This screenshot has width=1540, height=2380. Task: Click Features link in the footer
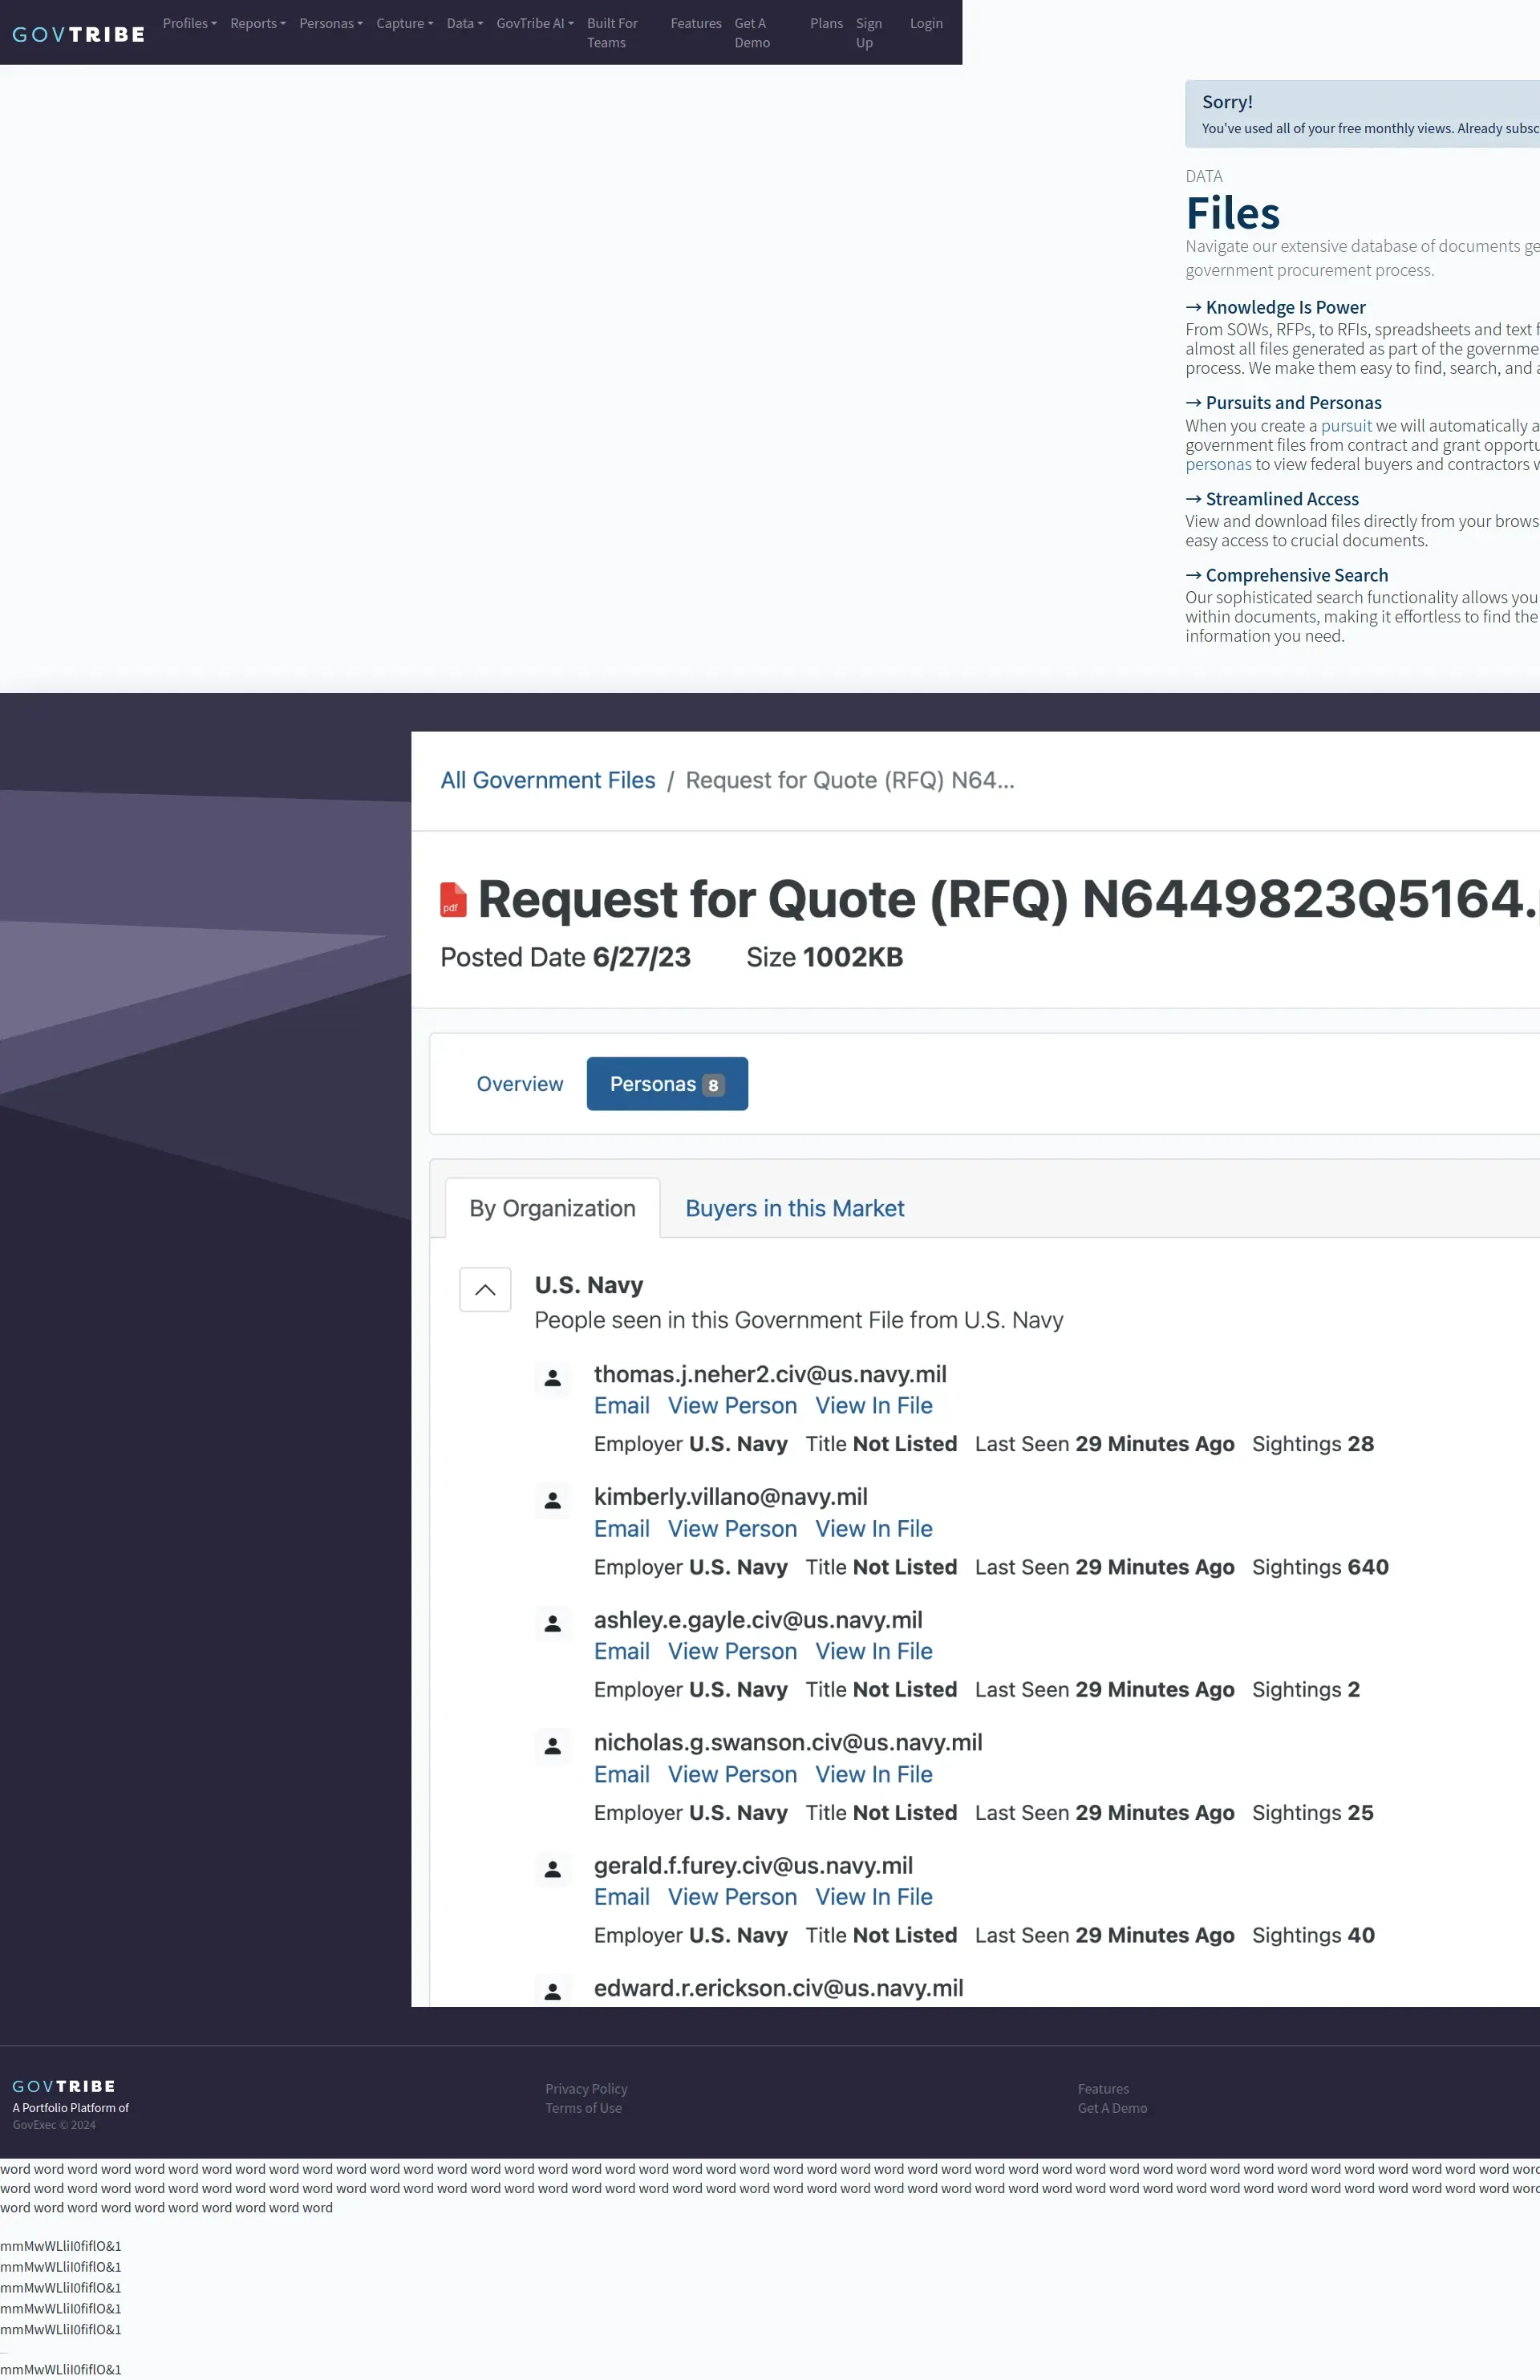(1103, 2089)
